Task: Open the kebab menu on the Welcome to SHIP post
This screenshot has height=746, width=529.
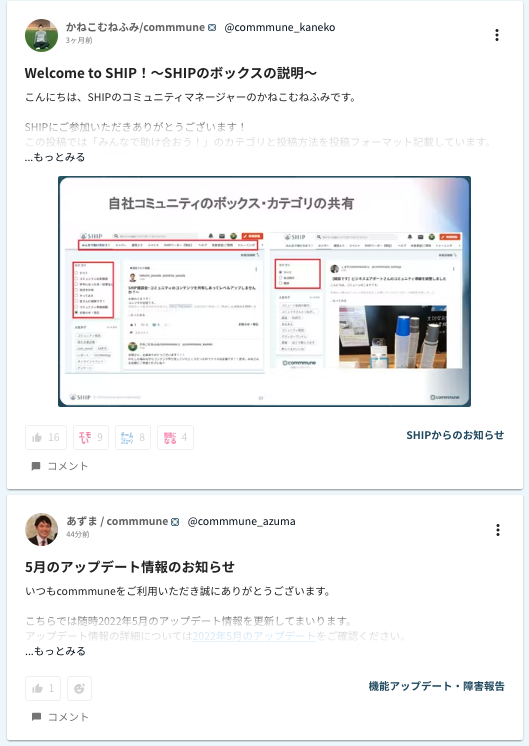Action: click(x=497, y=35)
